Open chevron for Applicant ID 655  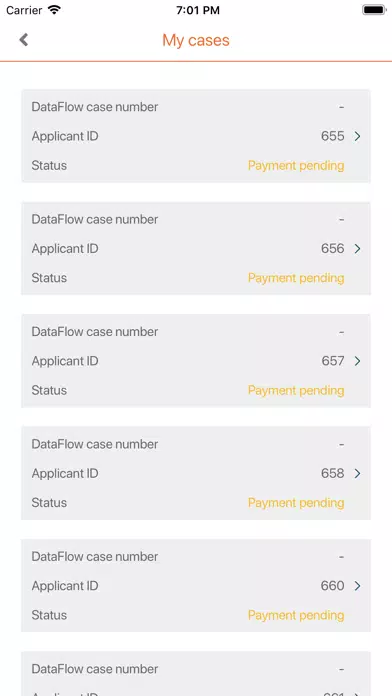357,136
